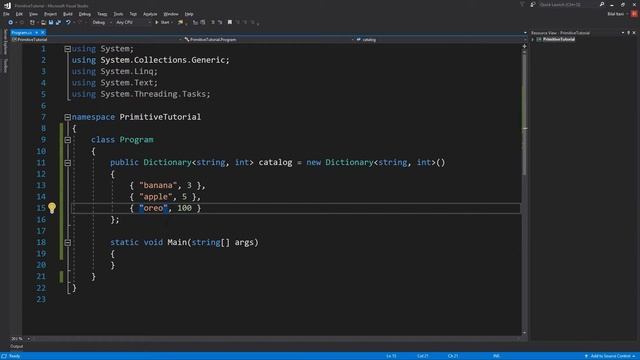This screenshot has height=360, width=640.
Task: Open the Debug menu
Action: [84, 14]
